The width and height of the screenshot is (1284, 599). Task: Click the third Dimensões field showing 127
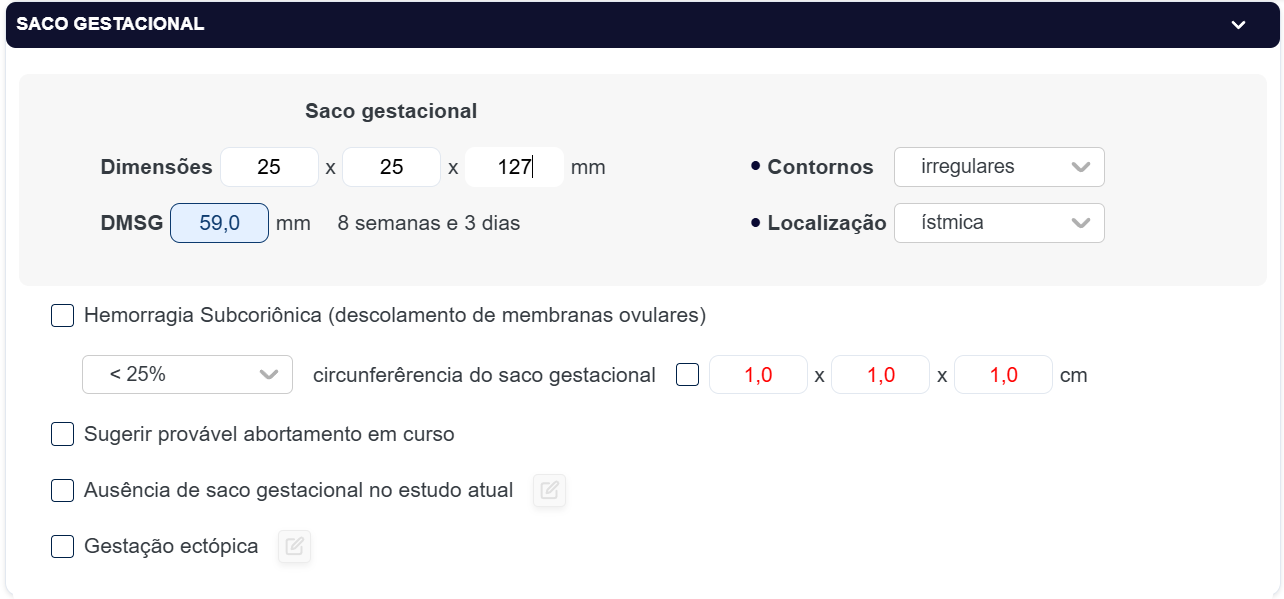(514, 167)
